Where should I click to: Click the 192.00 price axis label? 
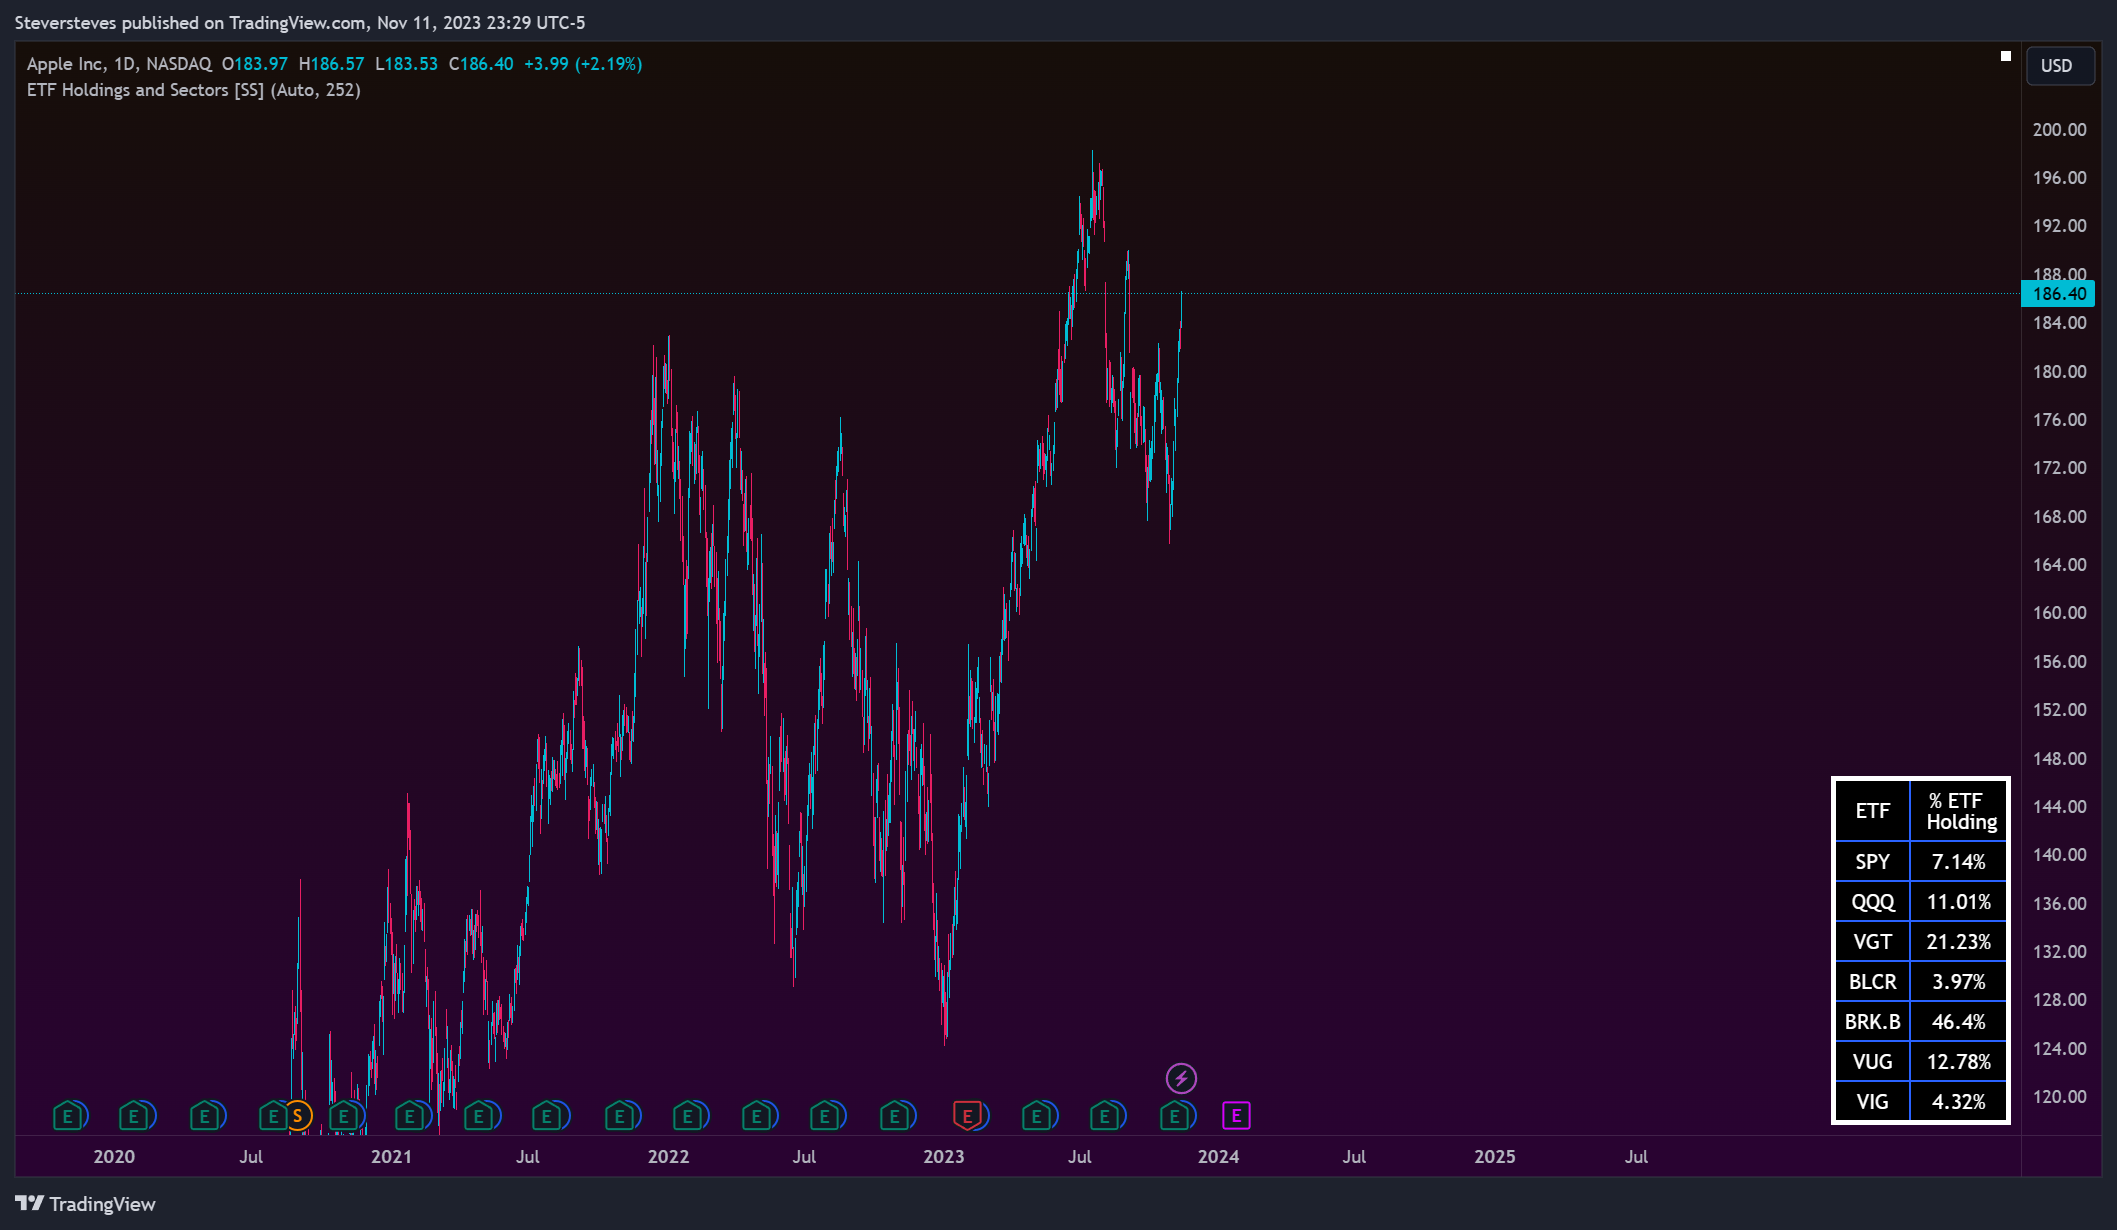click(x=2060, y=226)
